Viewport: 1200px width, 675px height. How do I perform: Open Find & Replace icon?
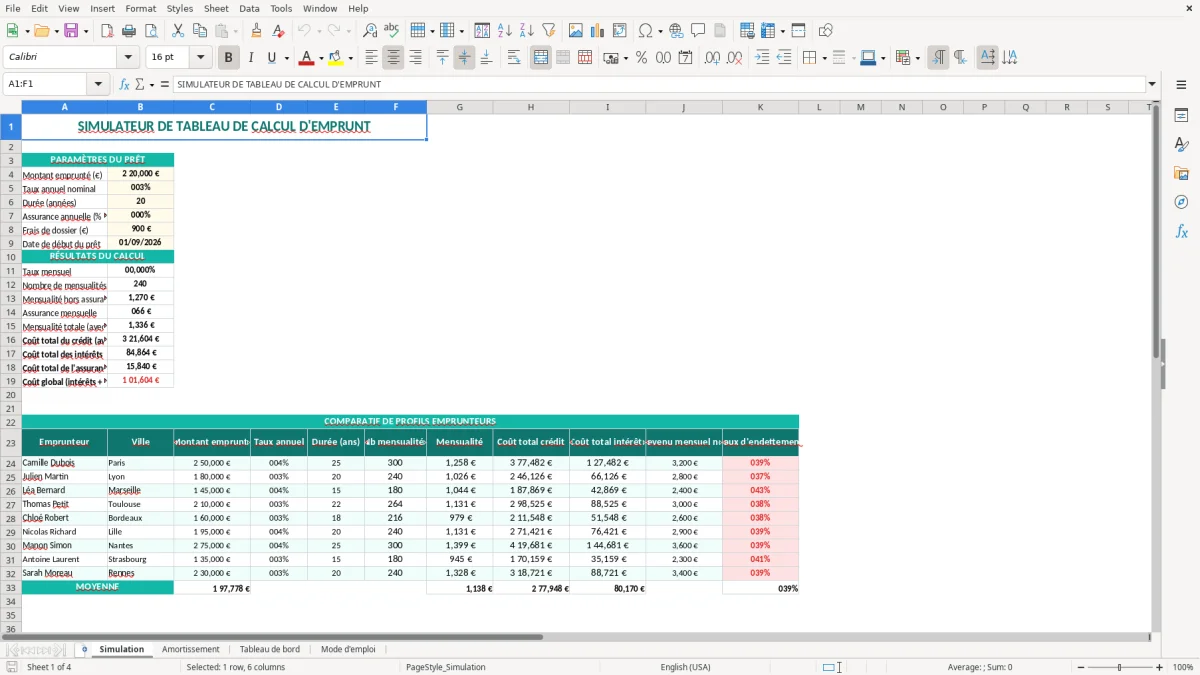point(370,31)
